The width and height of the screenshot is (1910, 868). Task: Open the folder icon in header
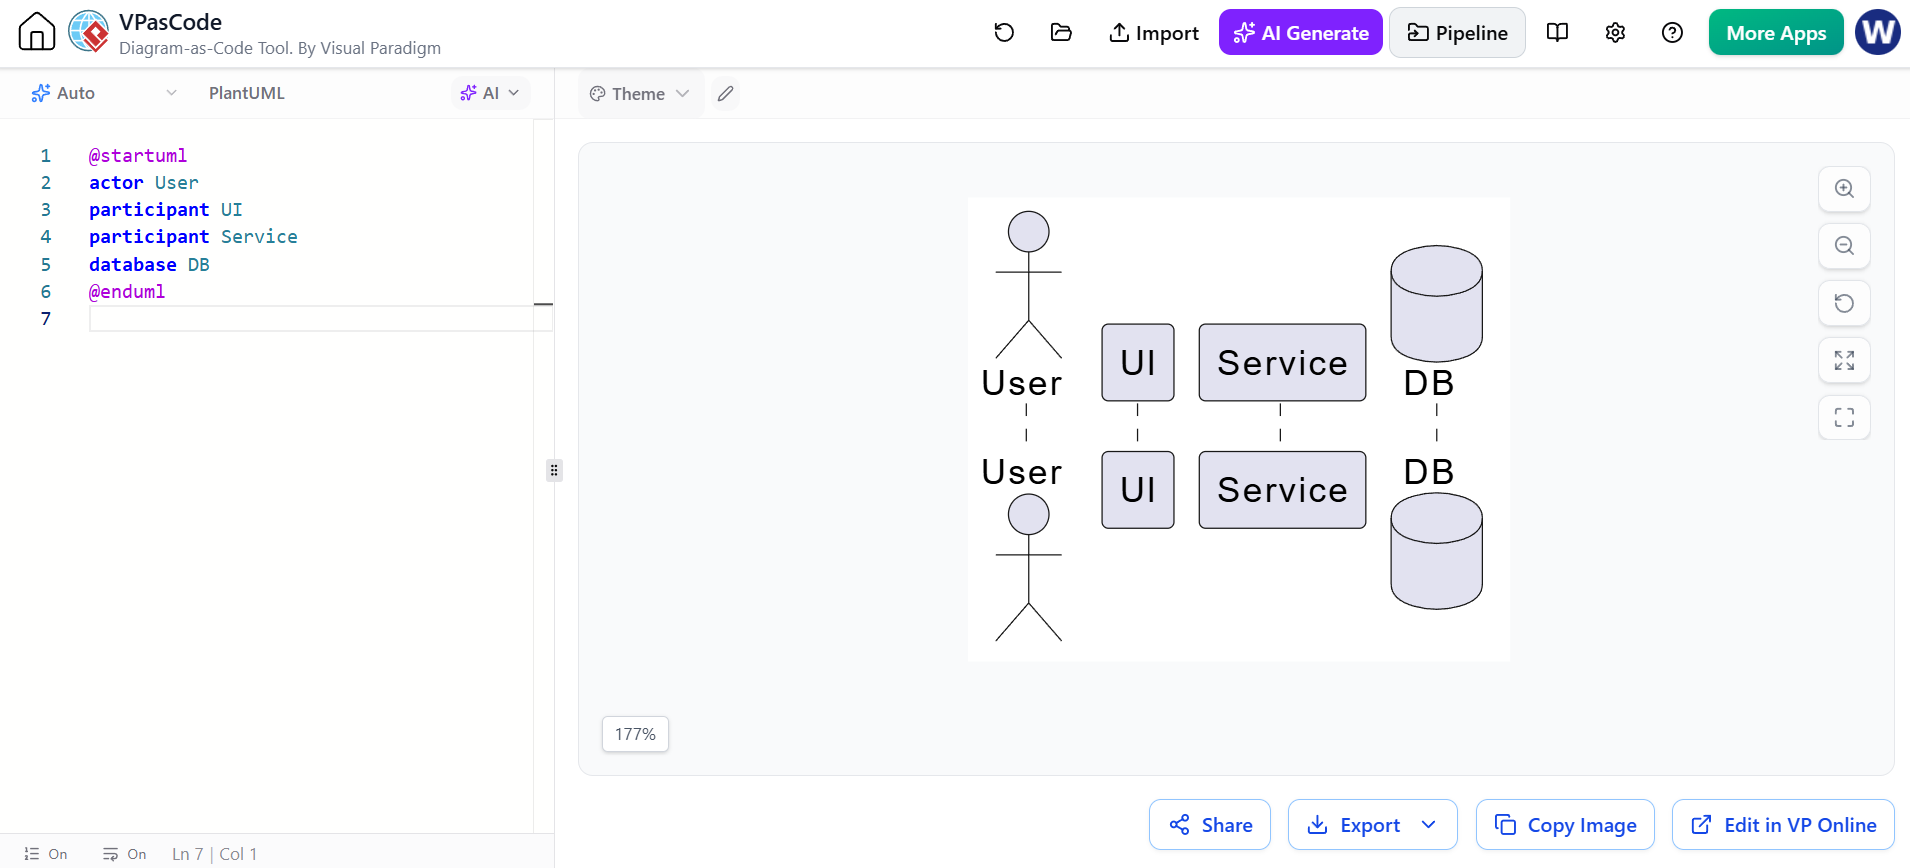(x=1061, y=33)
